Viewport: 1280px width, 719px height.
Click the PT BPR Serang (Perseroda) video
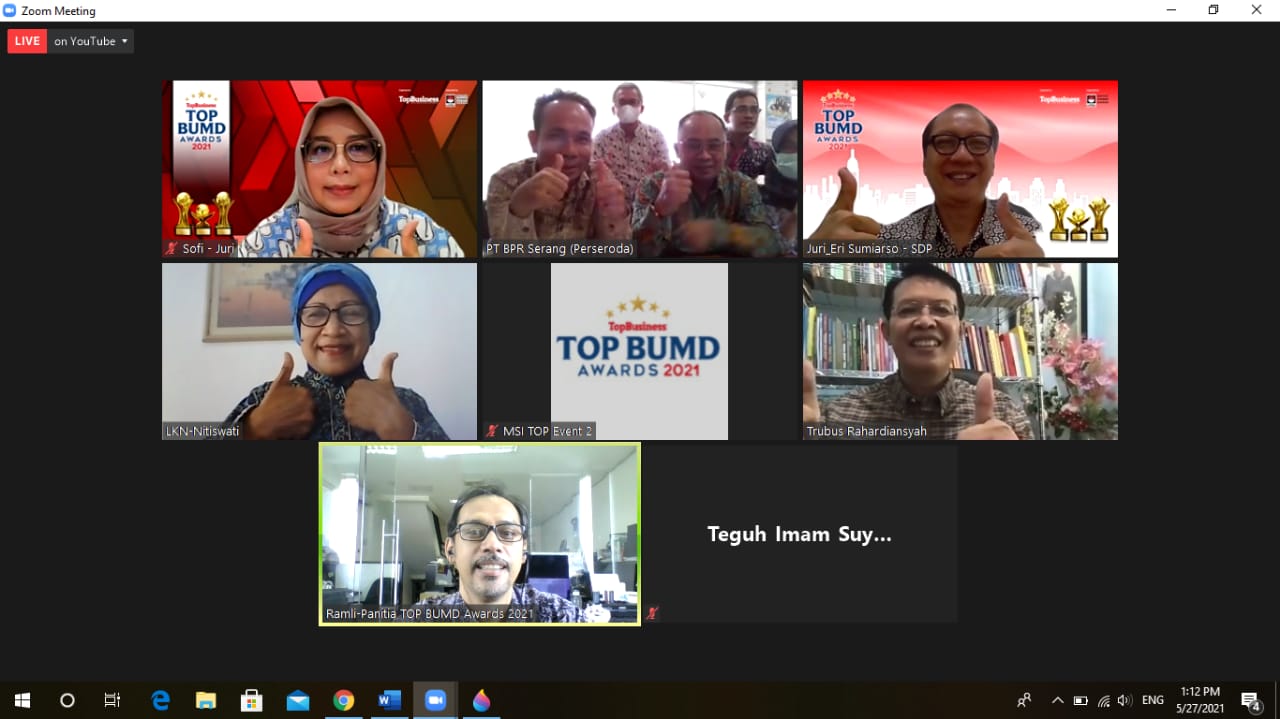click(x=639, y=168)
